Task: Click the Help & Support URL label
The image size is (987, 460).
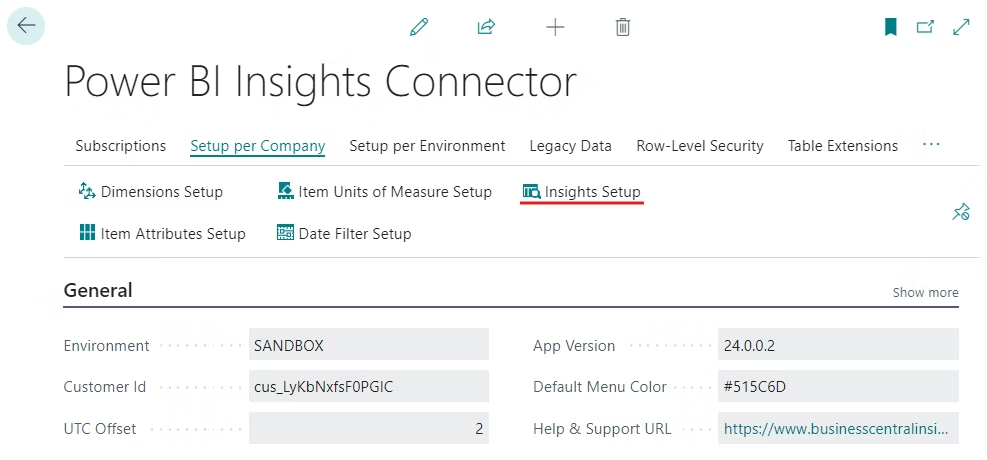Action: 602,429
